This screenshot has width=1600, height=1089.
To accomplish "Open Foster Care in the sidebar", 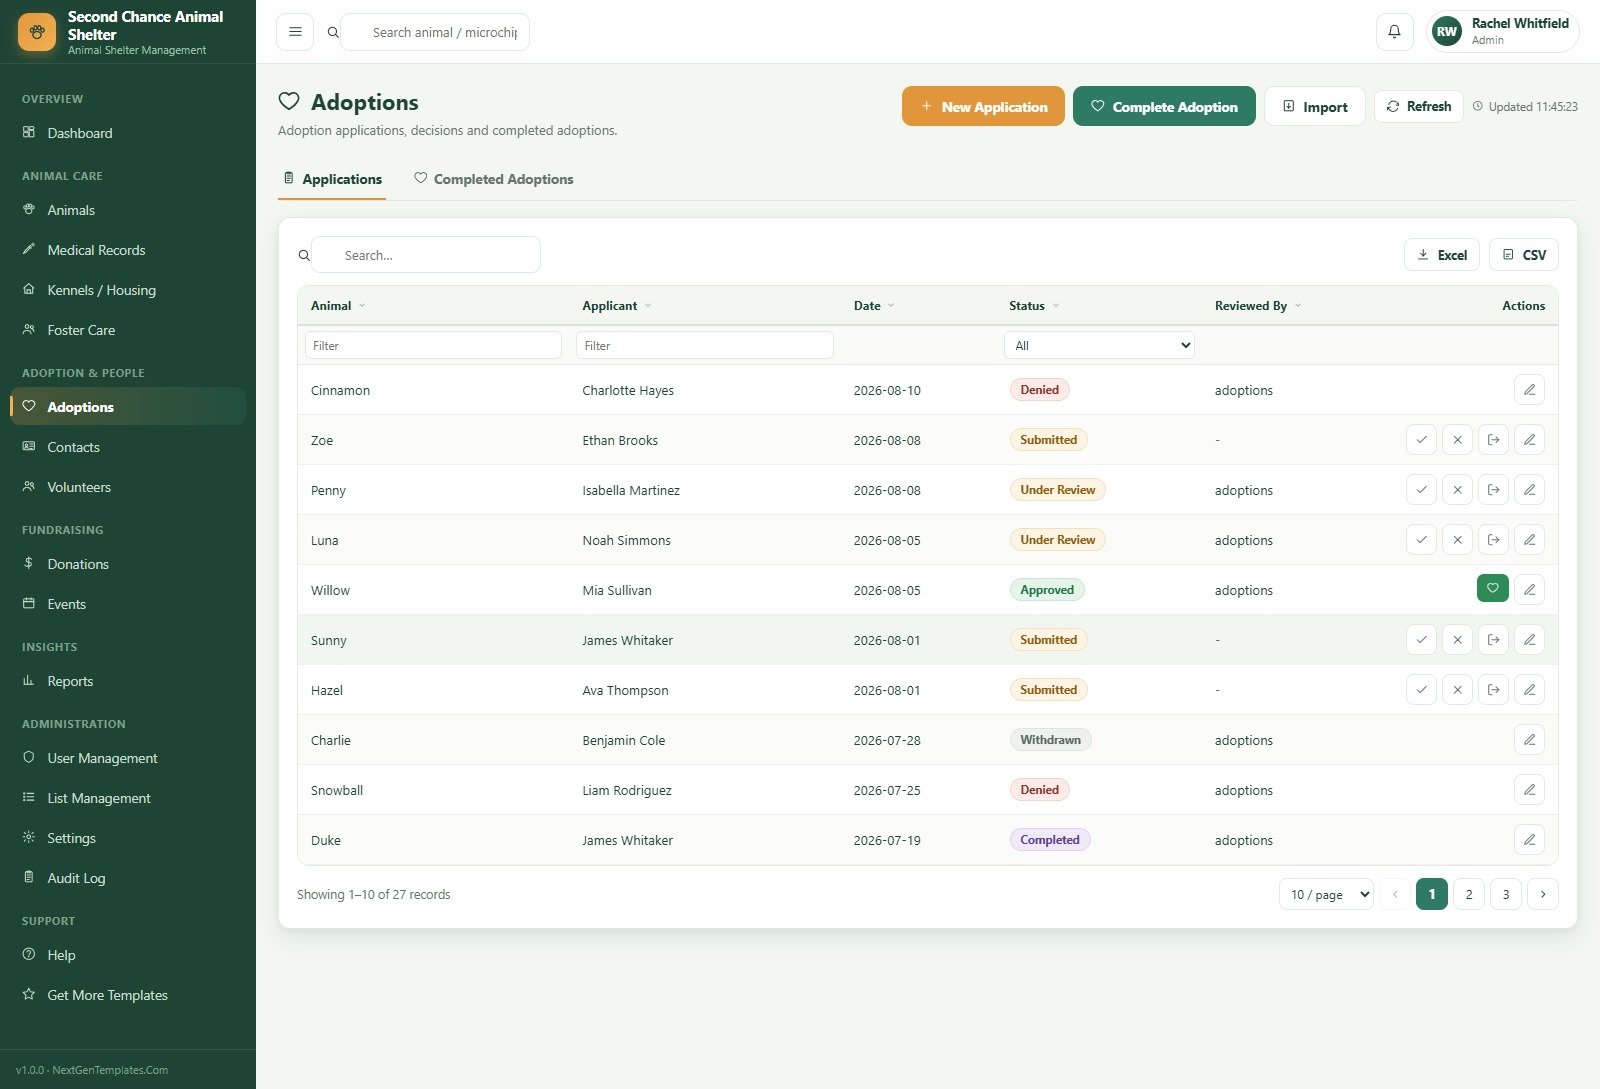I will click(128, 330).
